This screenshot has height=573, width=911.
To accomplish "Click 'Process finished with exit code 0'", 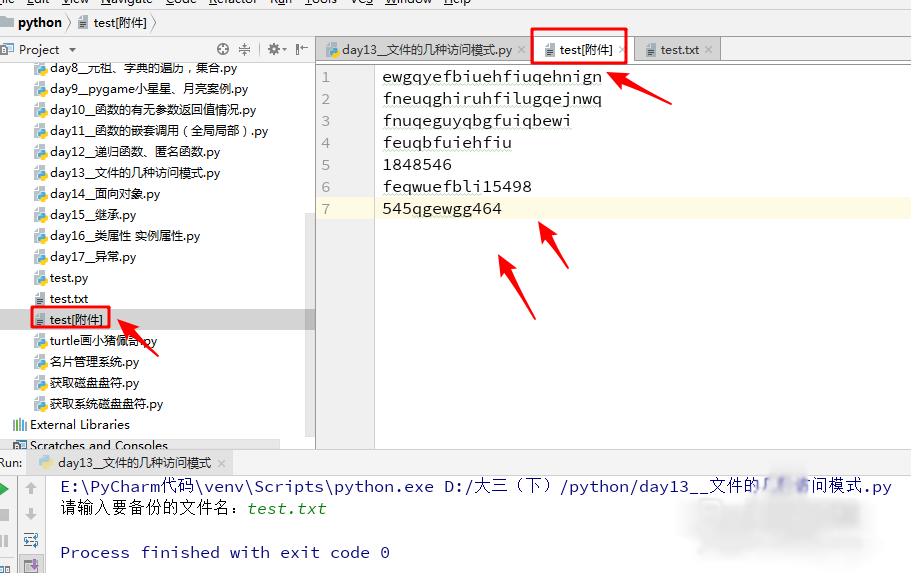I will (225, 553).
